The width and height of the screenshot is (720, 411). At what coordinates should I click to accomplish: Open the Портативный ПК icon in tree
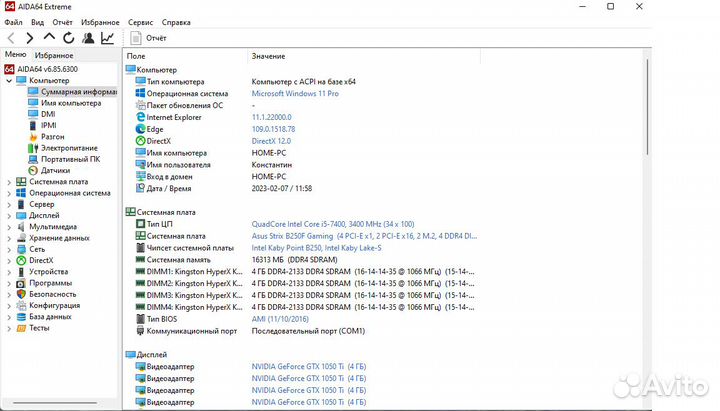tap(33, 159)
